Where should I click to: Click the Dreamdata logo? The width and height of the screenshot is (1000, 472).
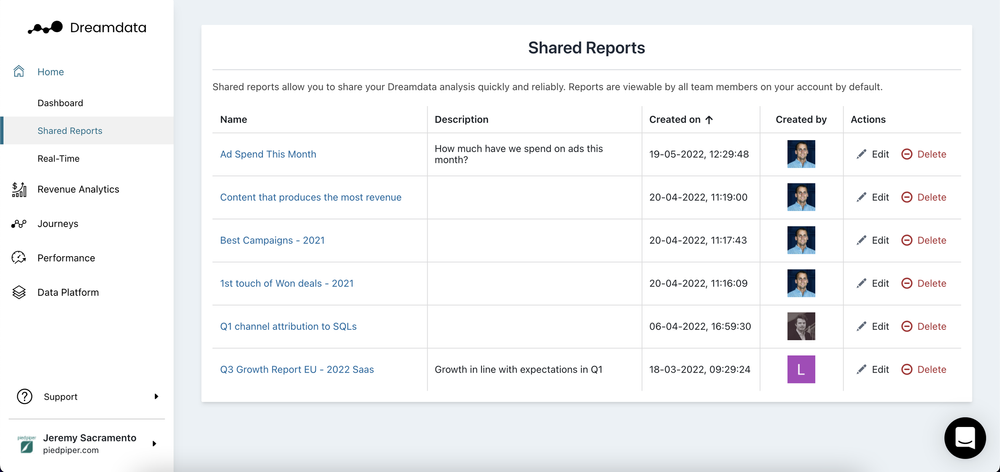point(87,27)
